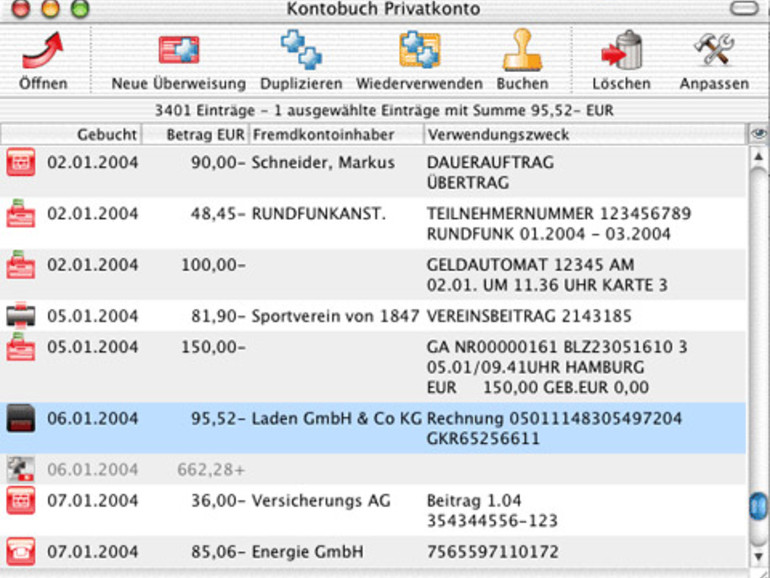Click the toolbar toggle pill in title bar
This screenshot has height=578, width=770.
[744, 8]
